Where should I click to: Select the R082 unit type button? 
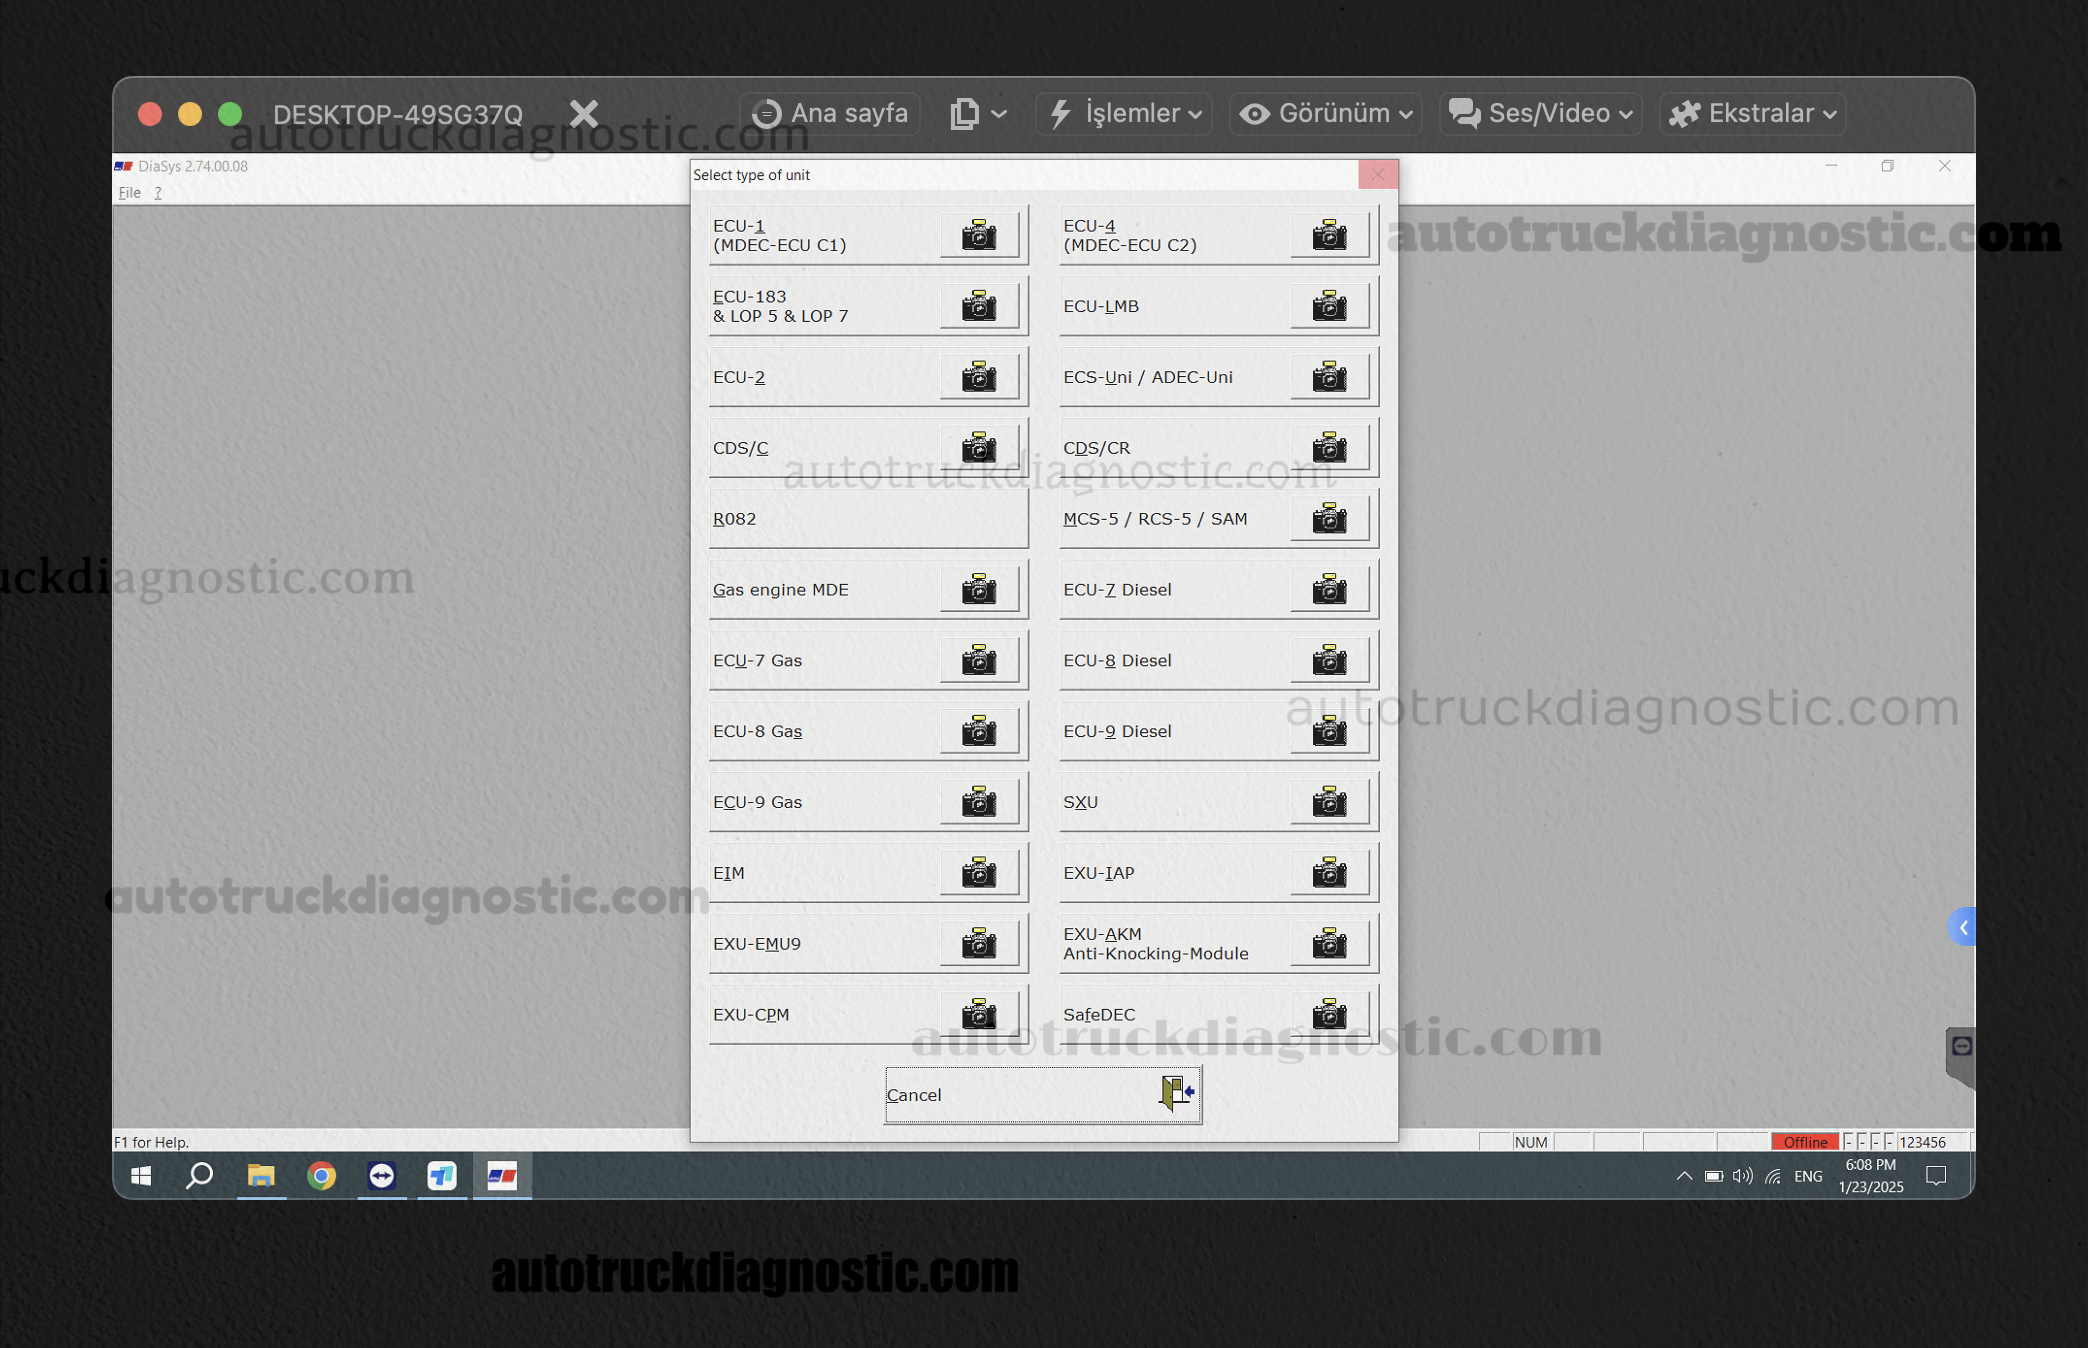click(x=867, y=519)
